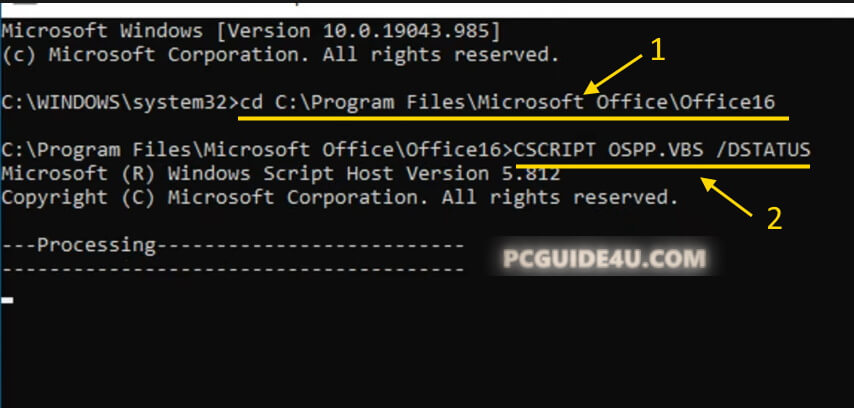Click the first "(c) Microsoft Corporation" line

(281, 52)
